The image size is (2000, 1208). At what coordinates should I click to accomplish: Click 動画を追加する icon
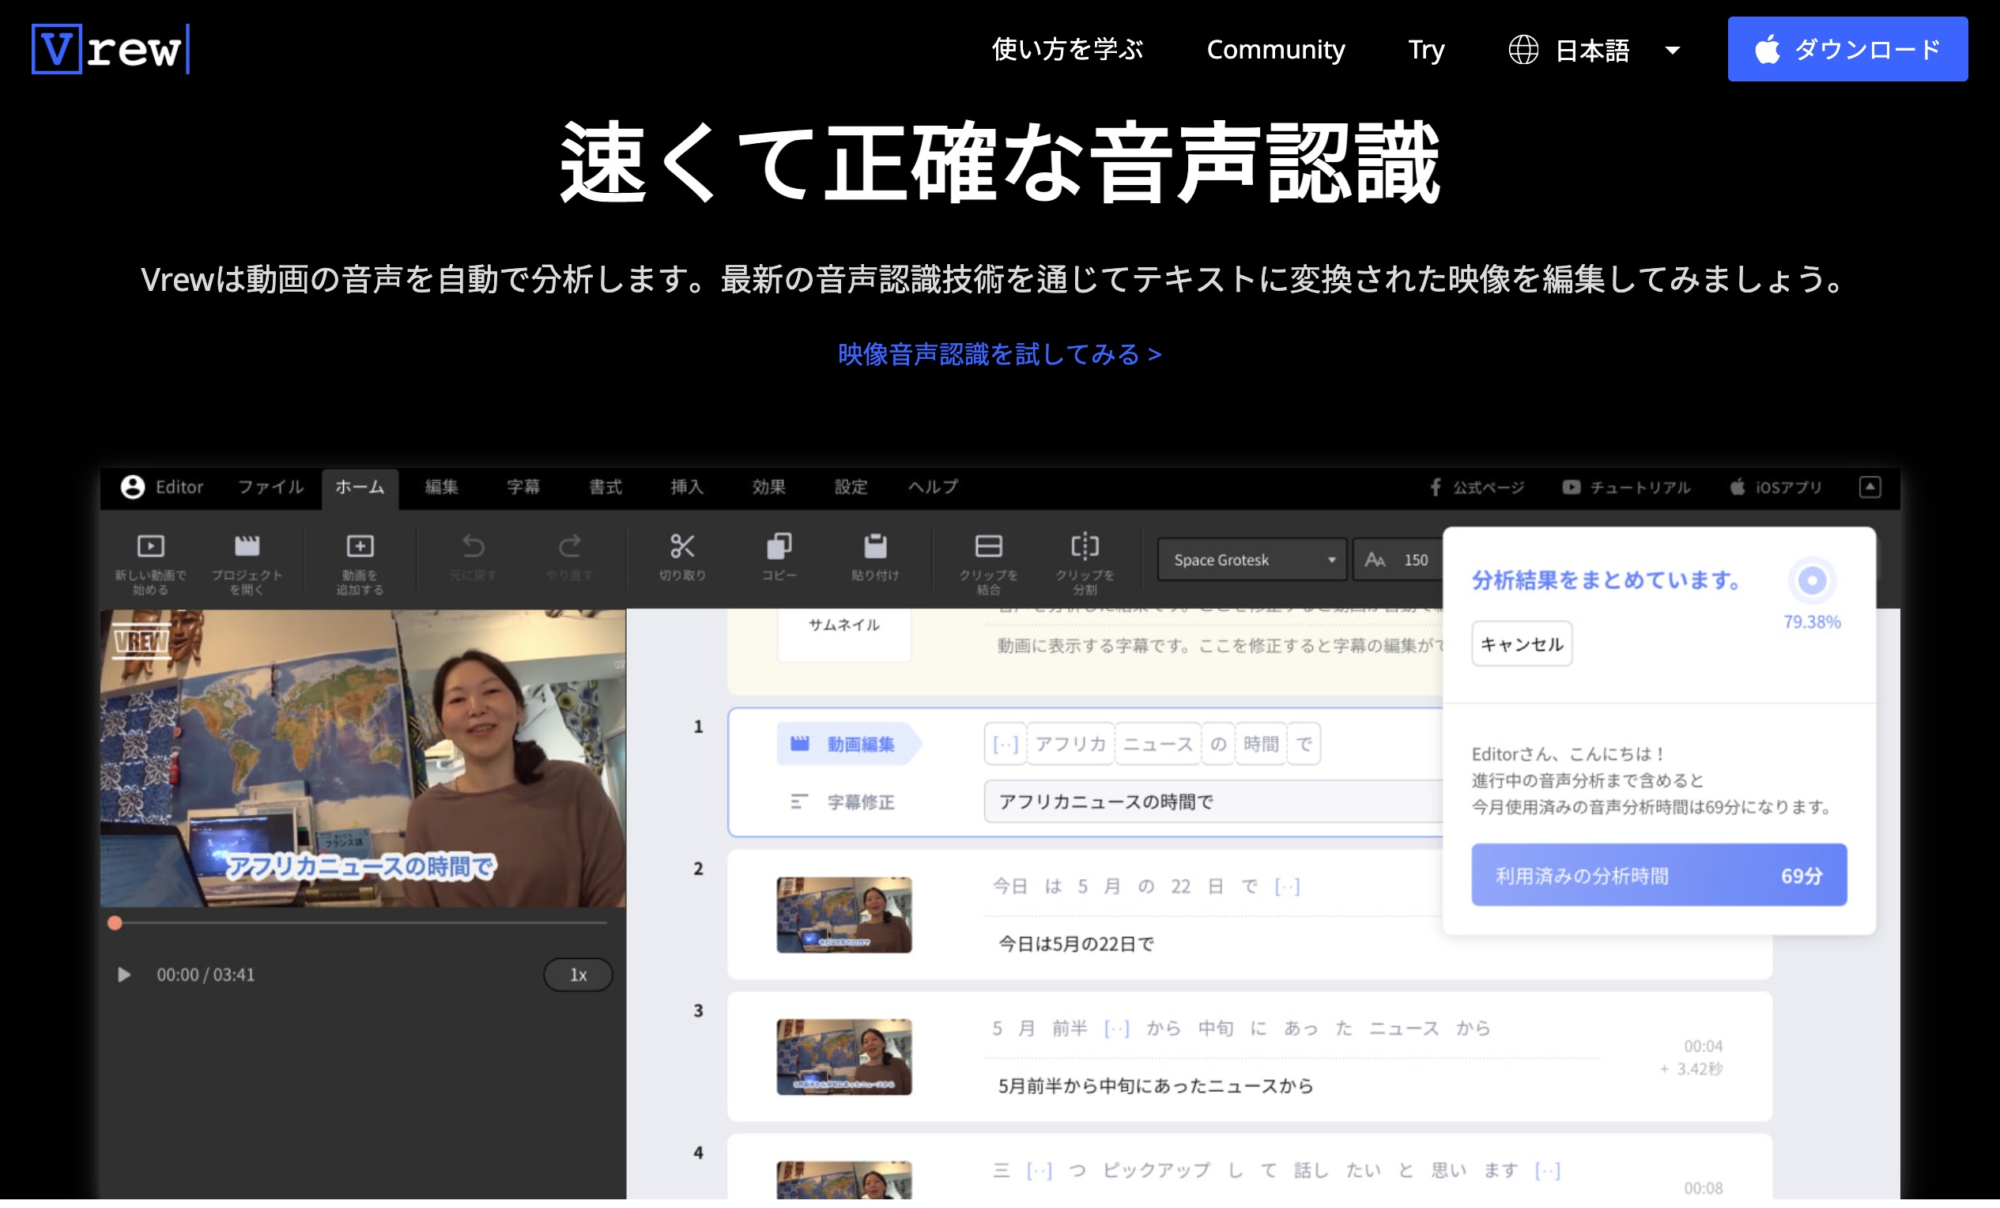tap(360, 546)
